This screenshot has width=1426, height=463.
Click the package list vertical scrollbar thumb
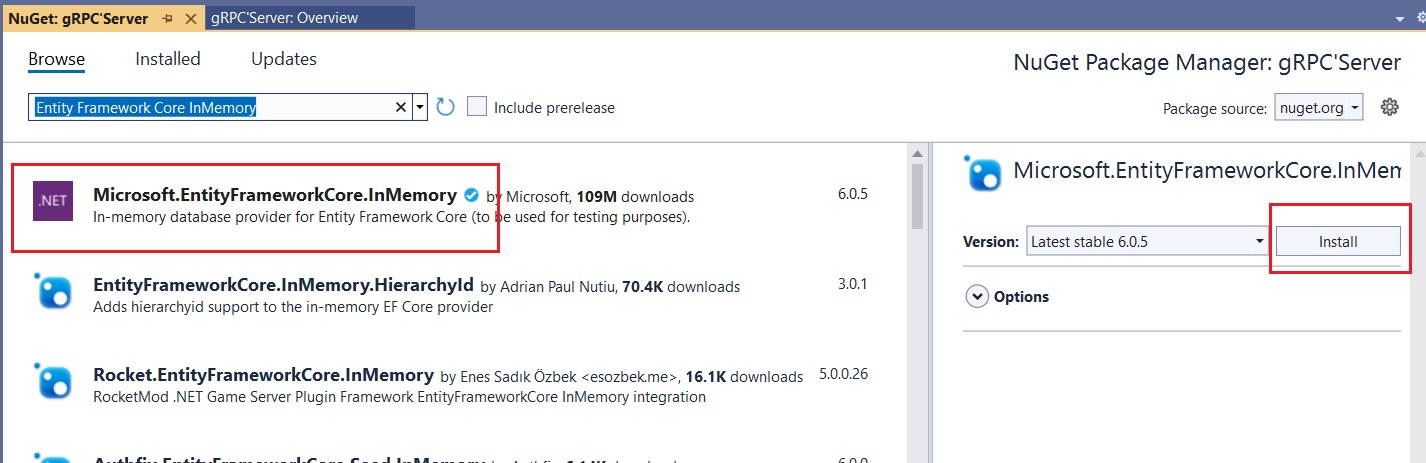916,197
